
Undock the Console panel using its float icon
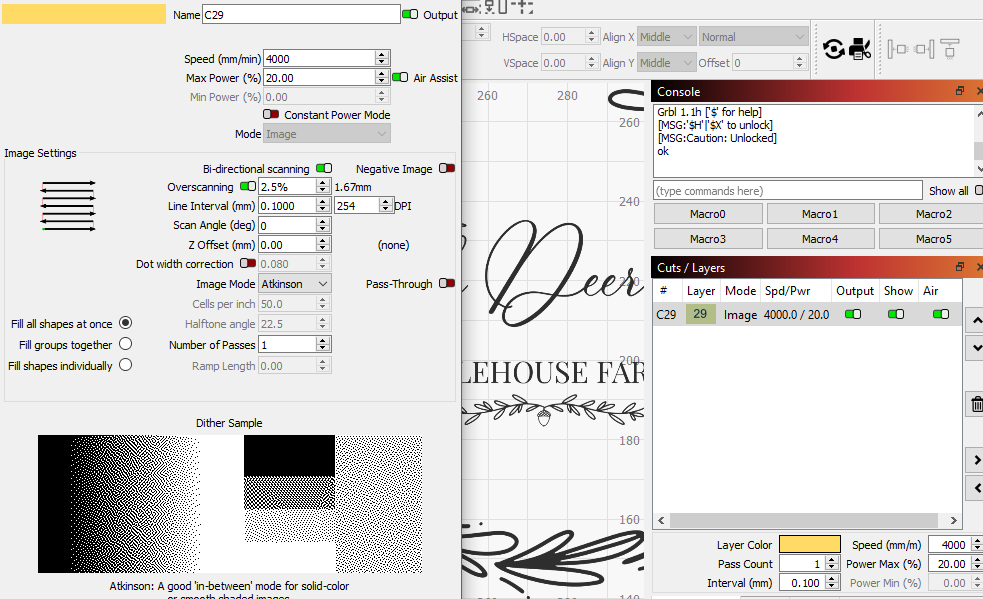click(960, 91)
